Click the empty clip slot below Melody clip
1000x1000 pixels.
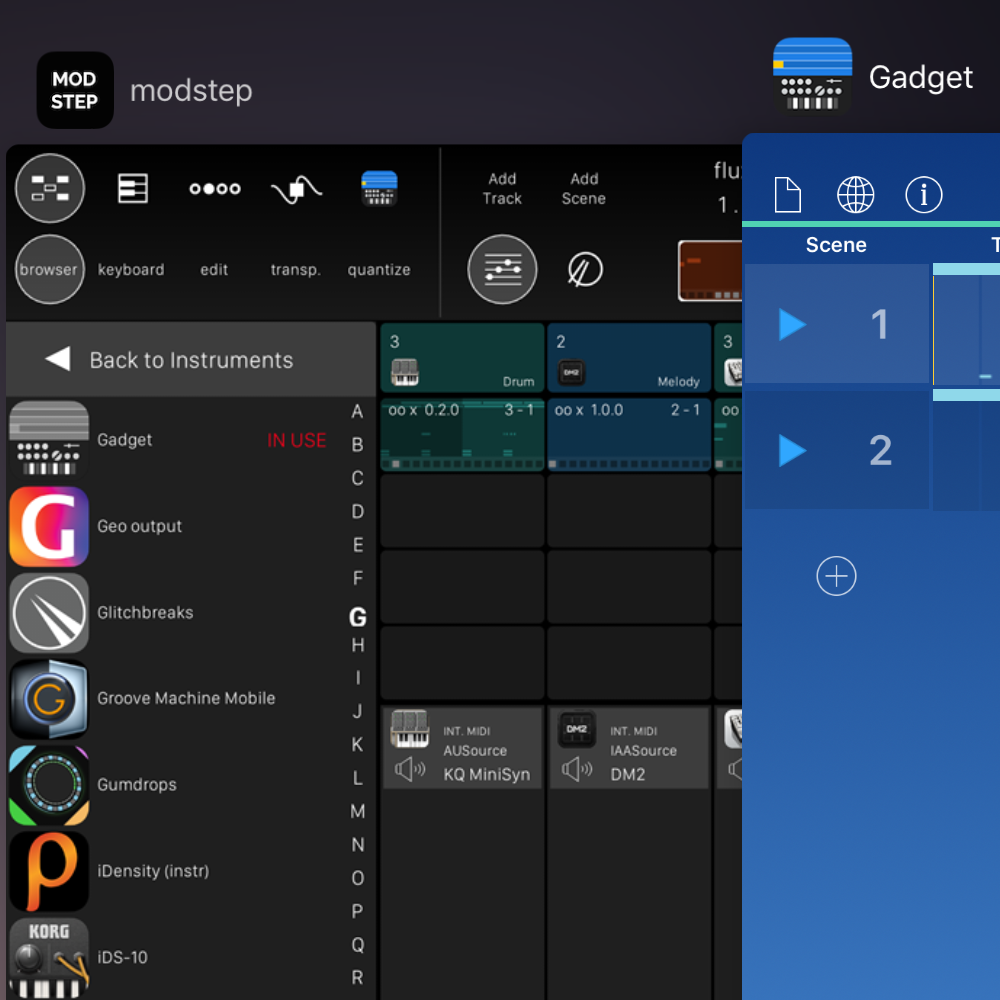pos(629,511)
